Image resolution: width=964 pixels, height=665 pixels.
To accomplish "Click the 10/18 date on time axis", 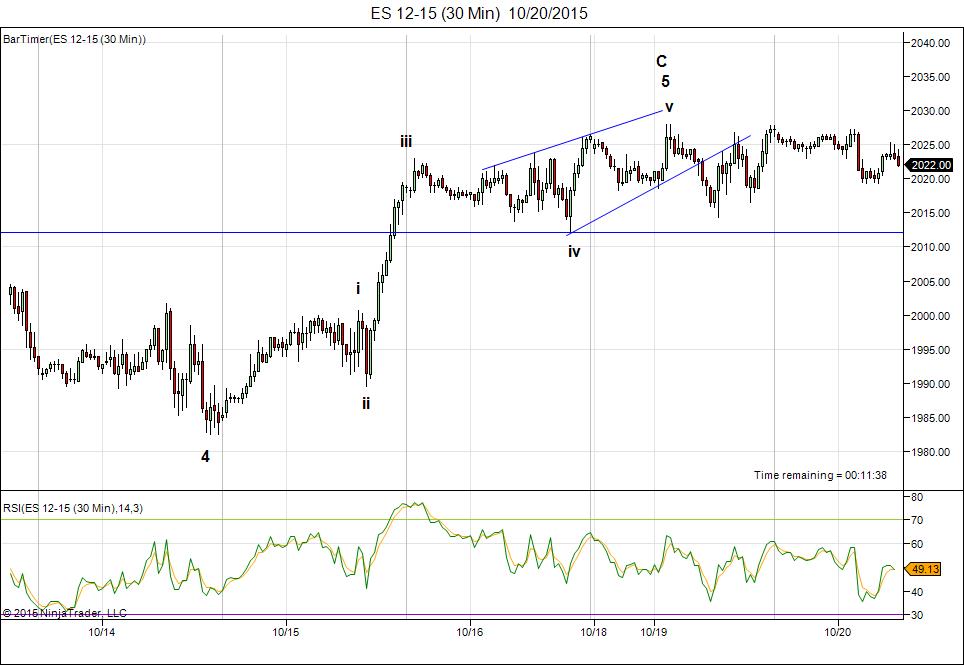I will tap(592, 631).
